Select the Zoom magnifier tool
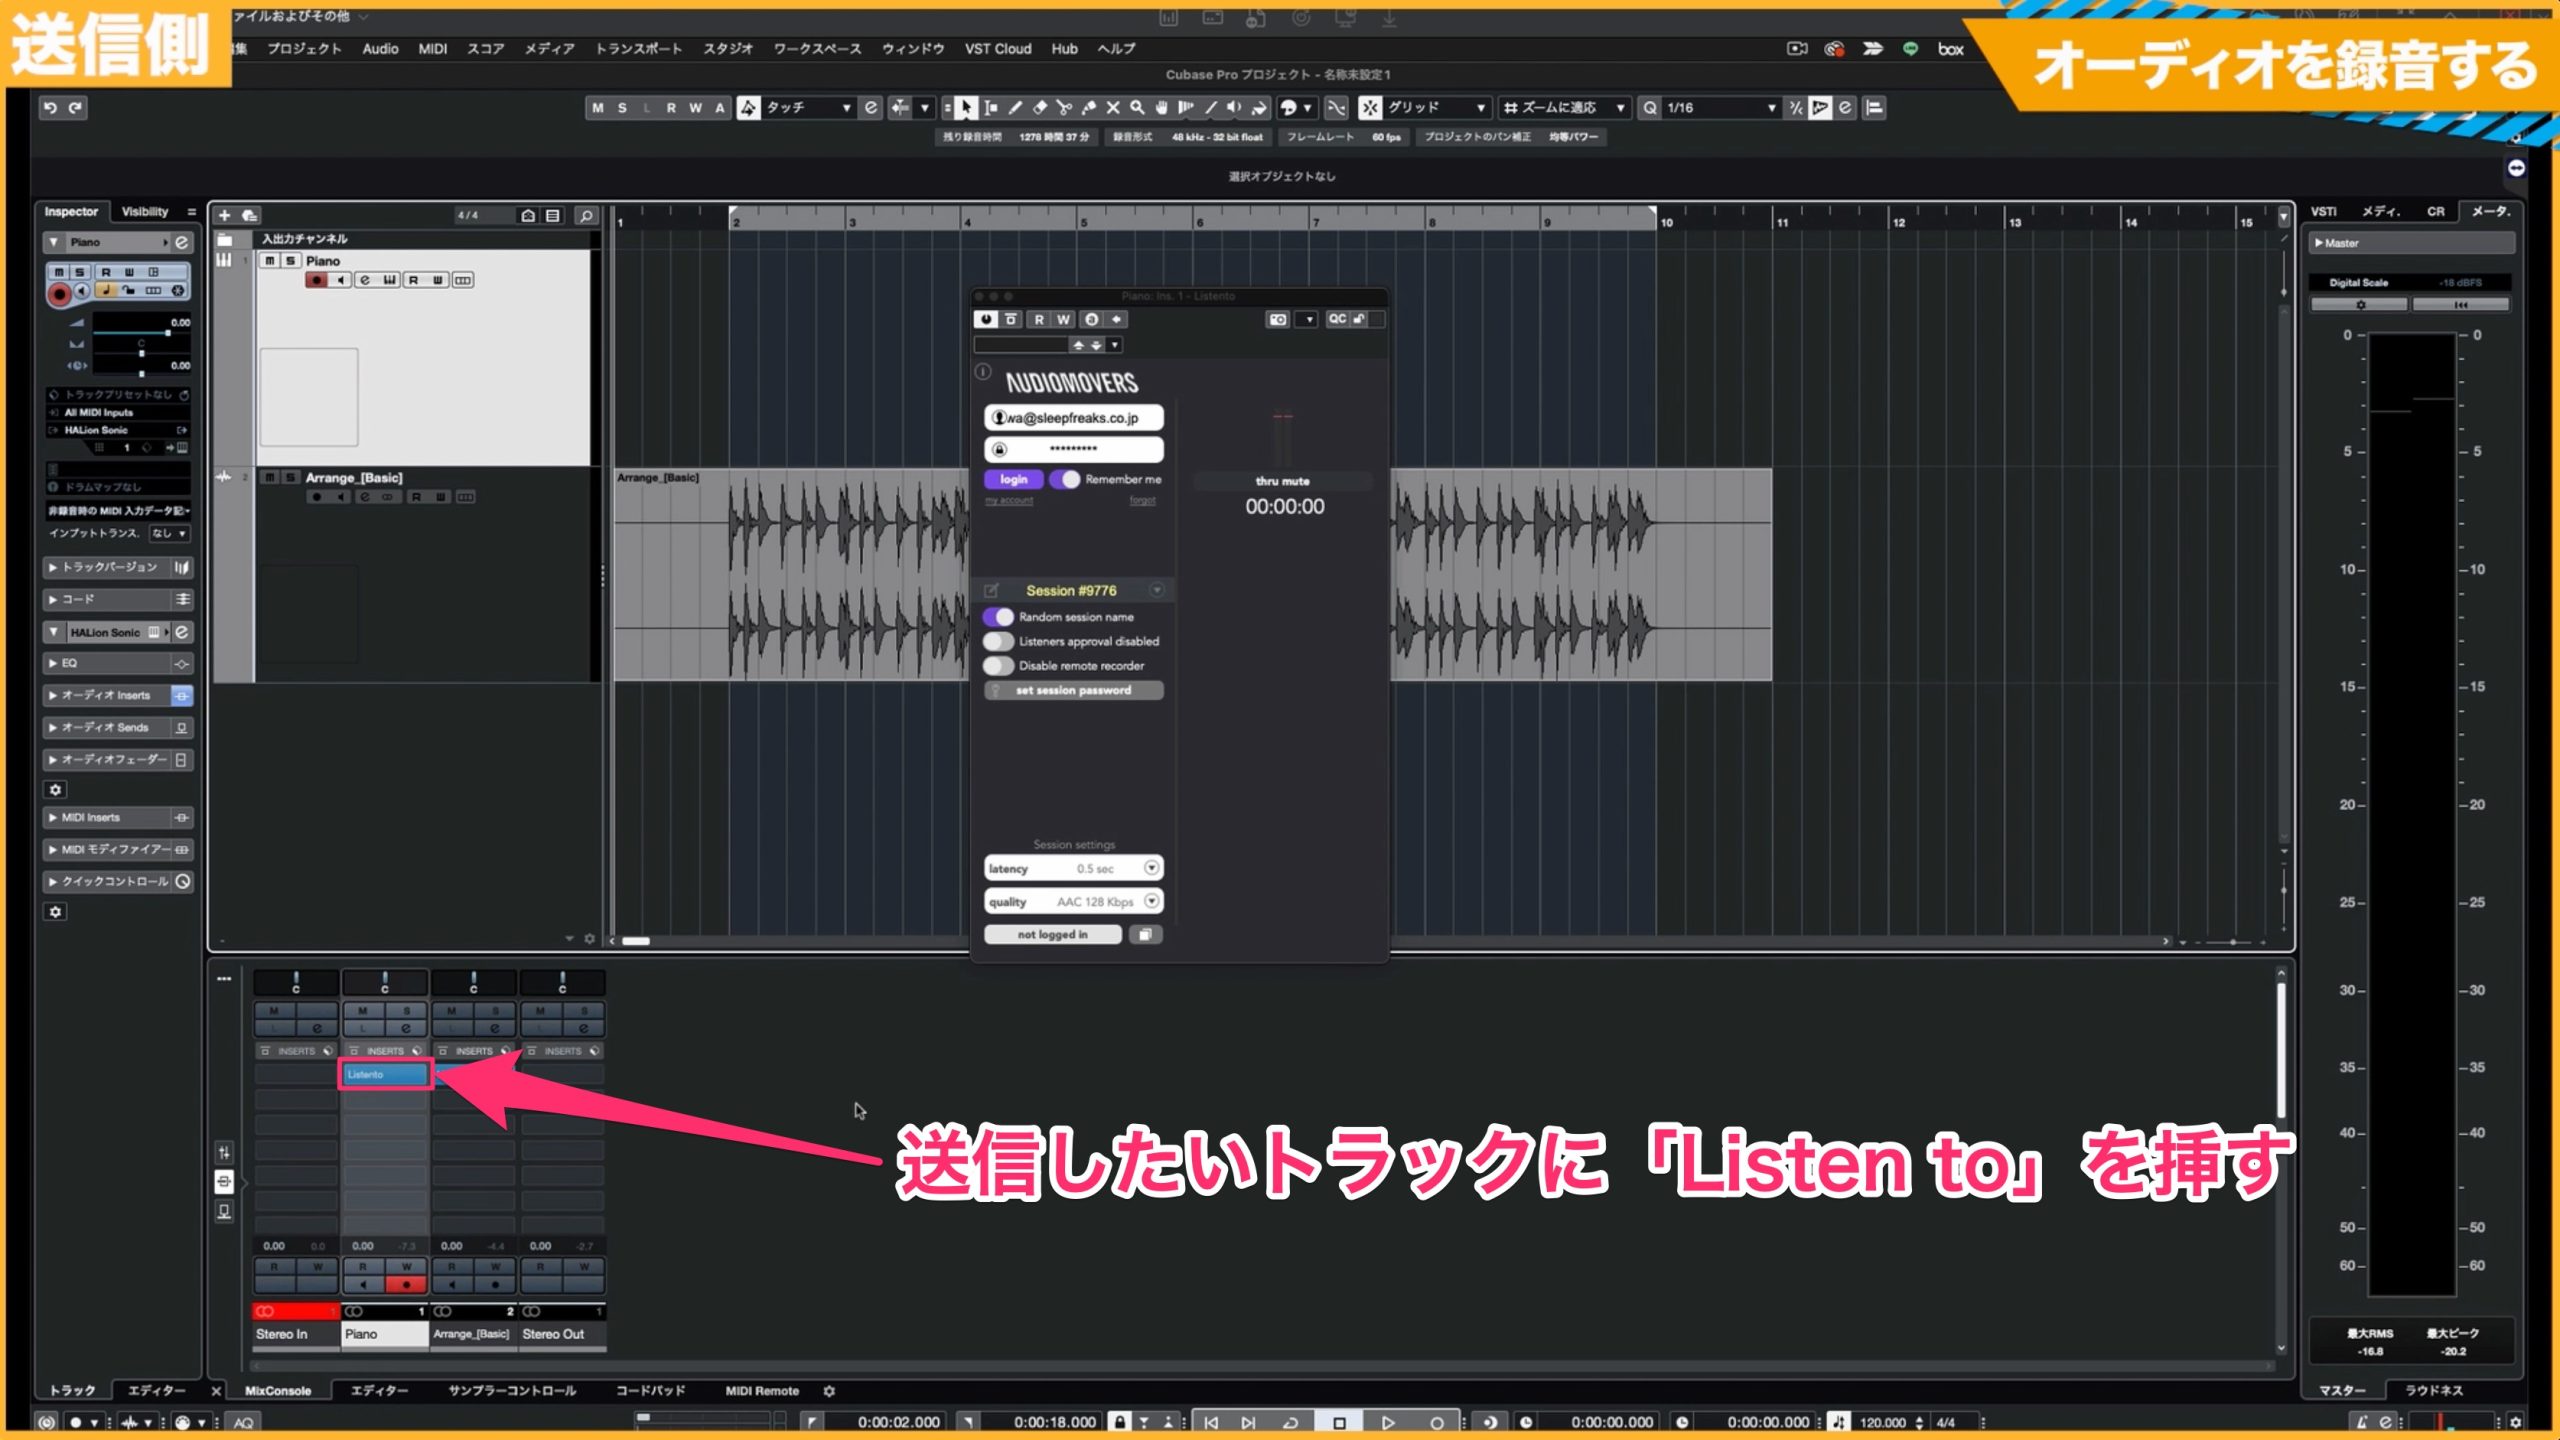 (1137, 108)
